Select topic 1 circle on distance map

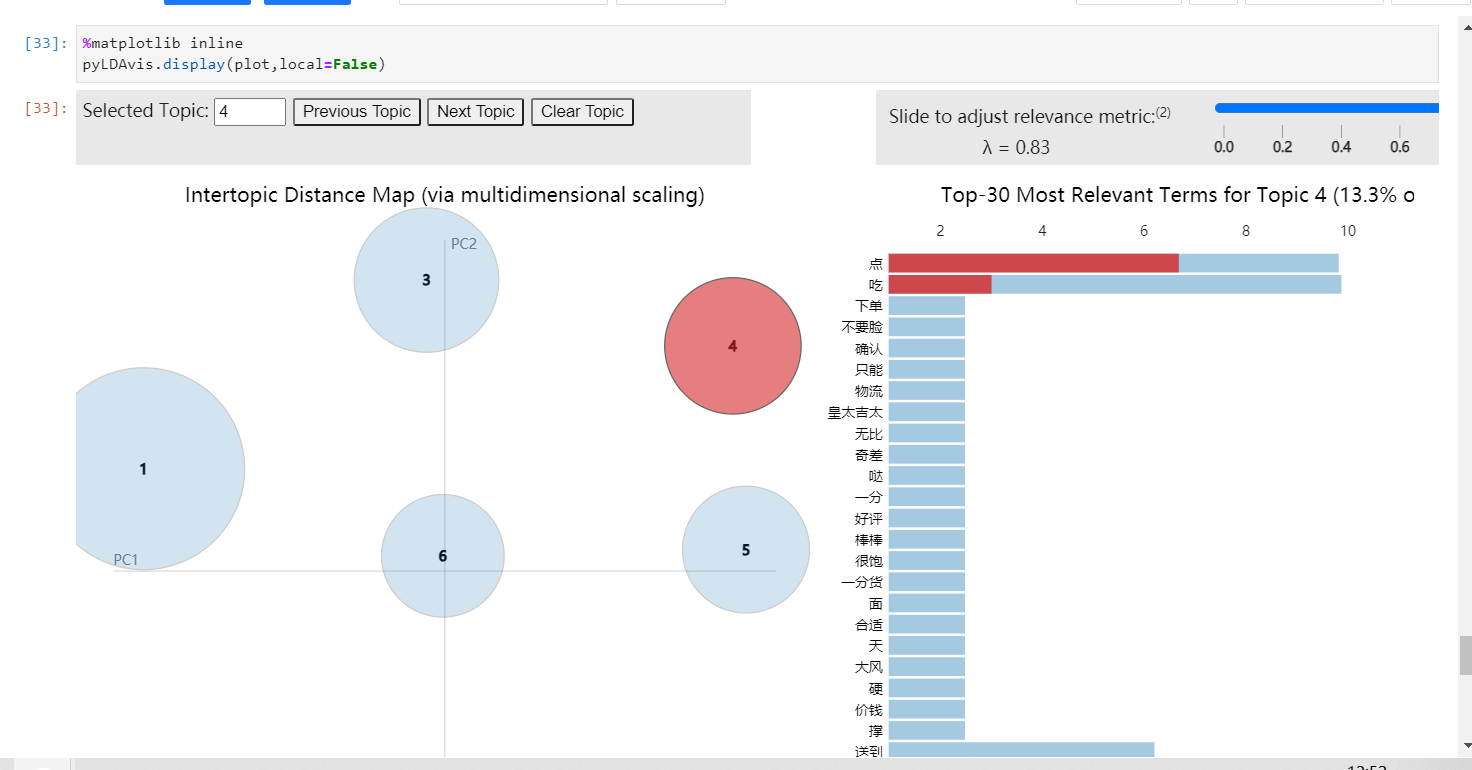tap(143, 469)
